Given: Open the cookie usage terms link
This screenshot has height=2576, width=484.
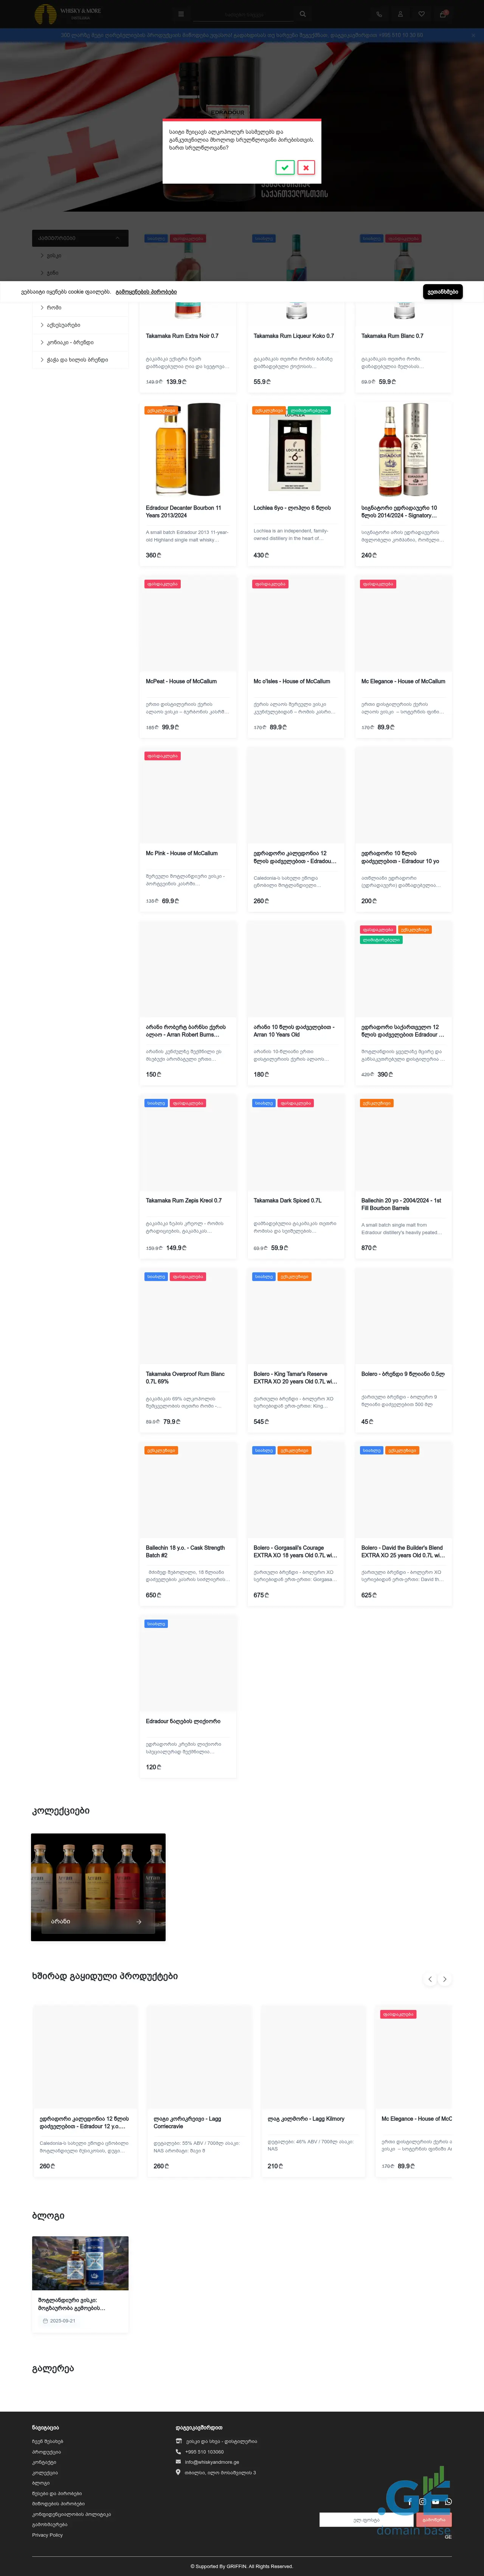Looking at the screenshot, I should pyautogui.click(x=146, y=292).
